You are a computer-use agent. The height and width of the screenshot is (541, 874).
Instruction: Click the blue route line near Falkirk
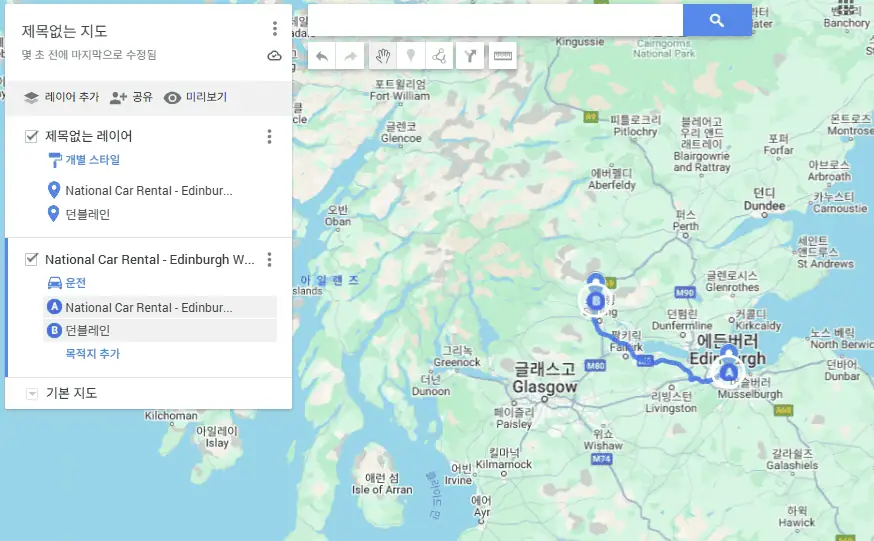630,352
